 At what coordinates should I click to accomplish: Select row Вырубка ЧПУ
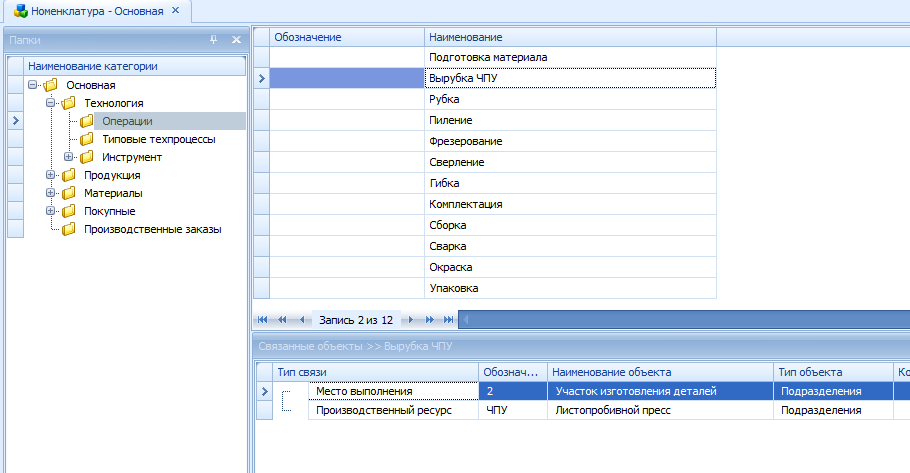point(493,78)
